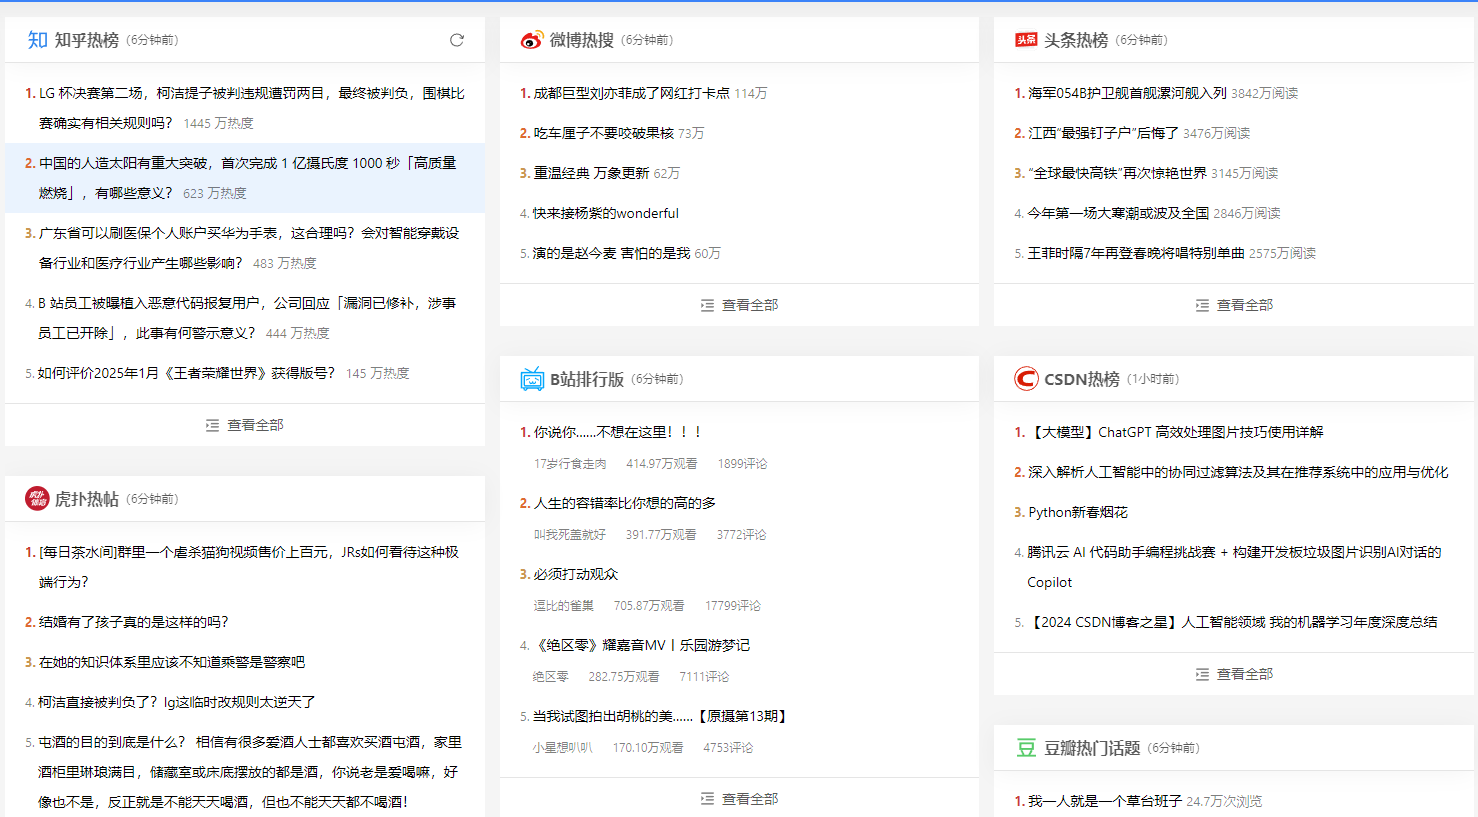This screenshot has height=817, width=1478.
Task: Click the 头条热榜 heading
Action: tap(1076, 40)
